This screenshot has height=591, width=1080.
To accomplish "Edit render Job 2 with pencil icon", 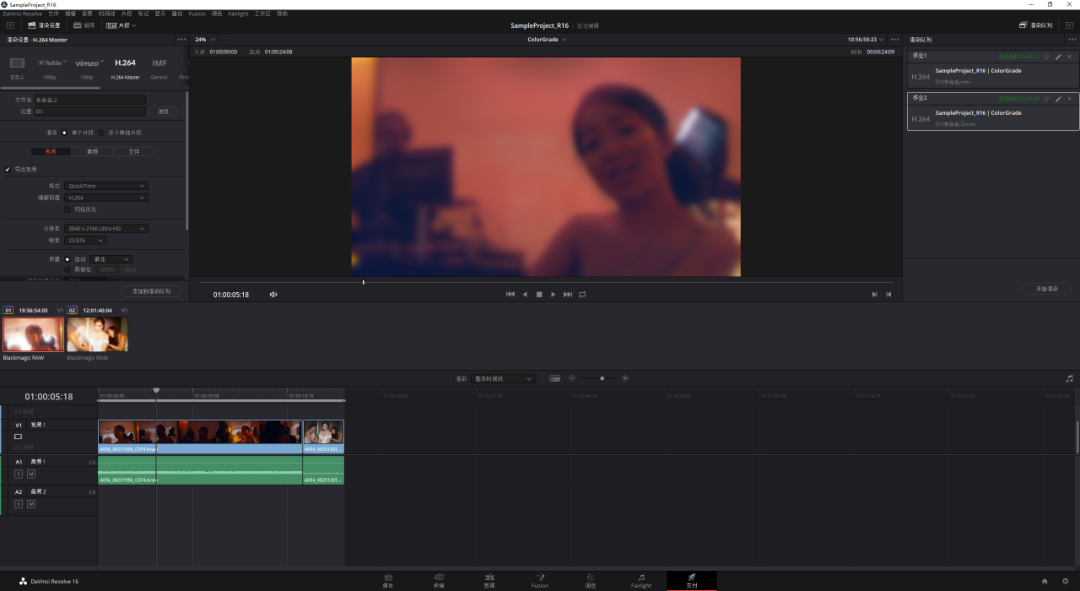I will point(1059,98).
